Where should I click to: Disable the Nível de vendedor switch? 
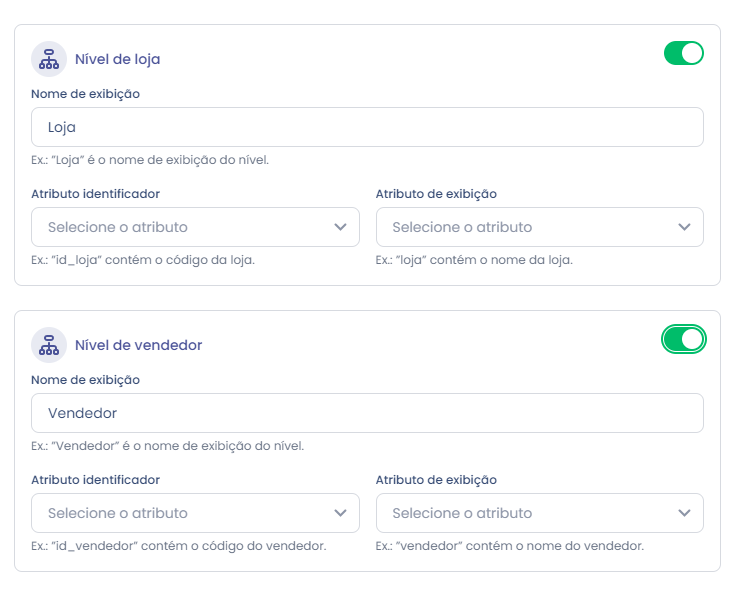[683, 339]
